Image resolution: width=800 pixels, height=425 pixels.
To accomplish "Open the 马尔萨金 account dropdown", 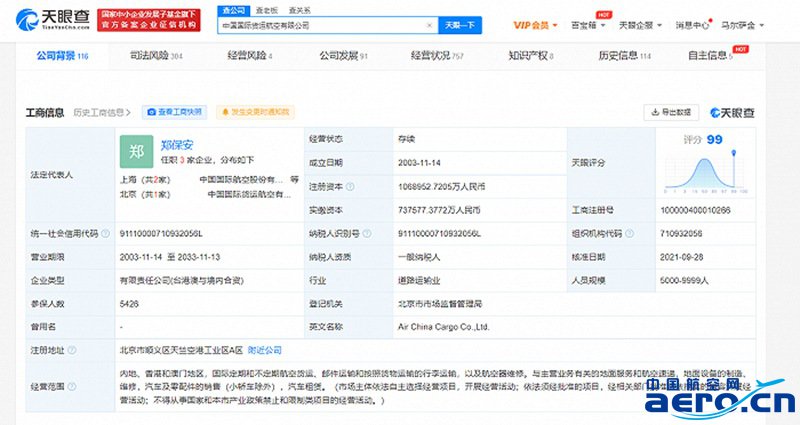I will click(x=742, y=25).
